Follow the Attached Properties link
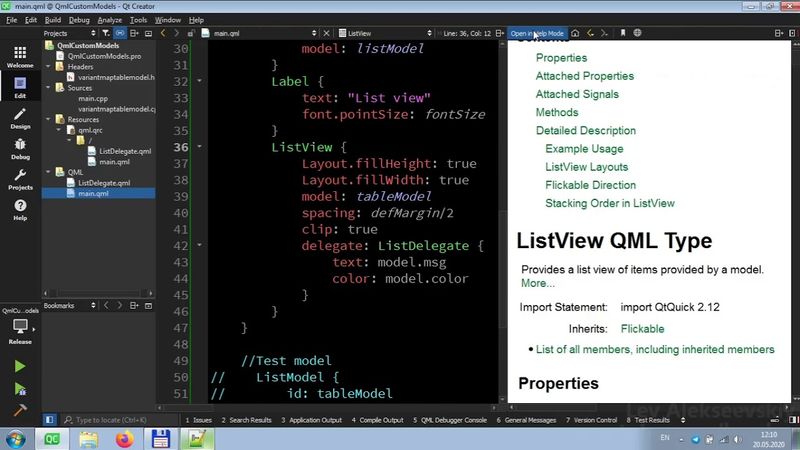 click(x=585, y=76)
